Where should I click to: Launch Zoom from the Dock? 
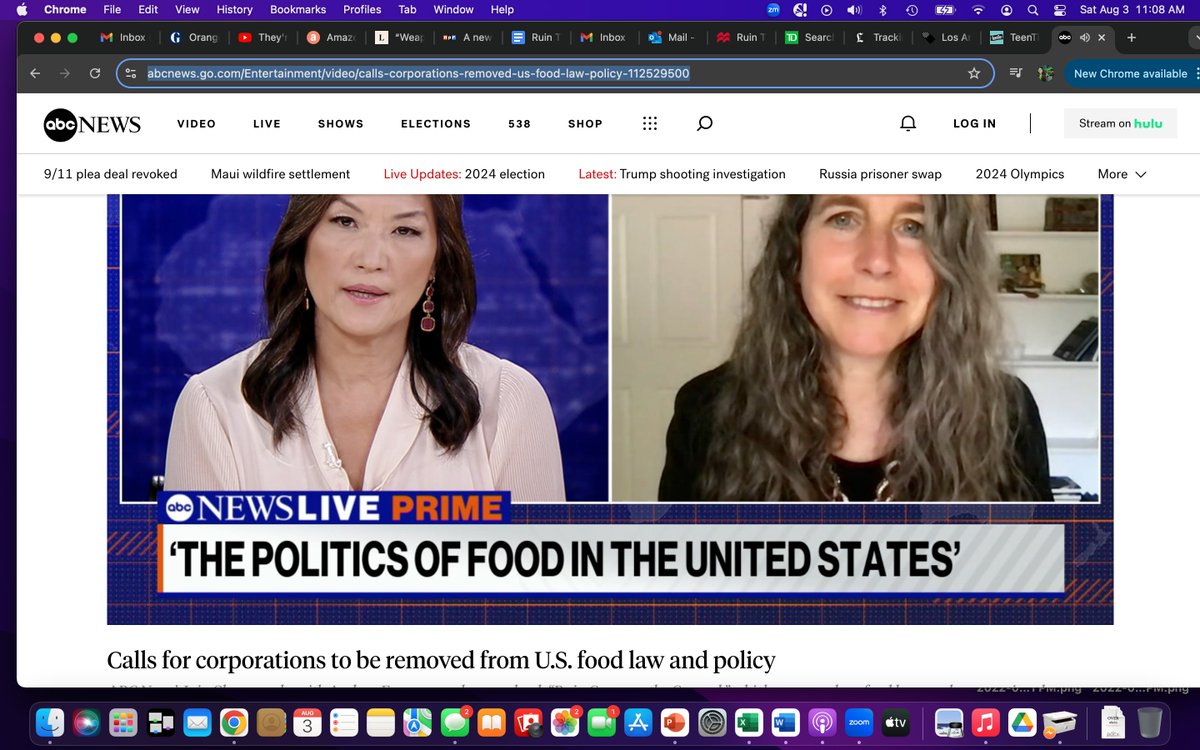pos(860,722)
